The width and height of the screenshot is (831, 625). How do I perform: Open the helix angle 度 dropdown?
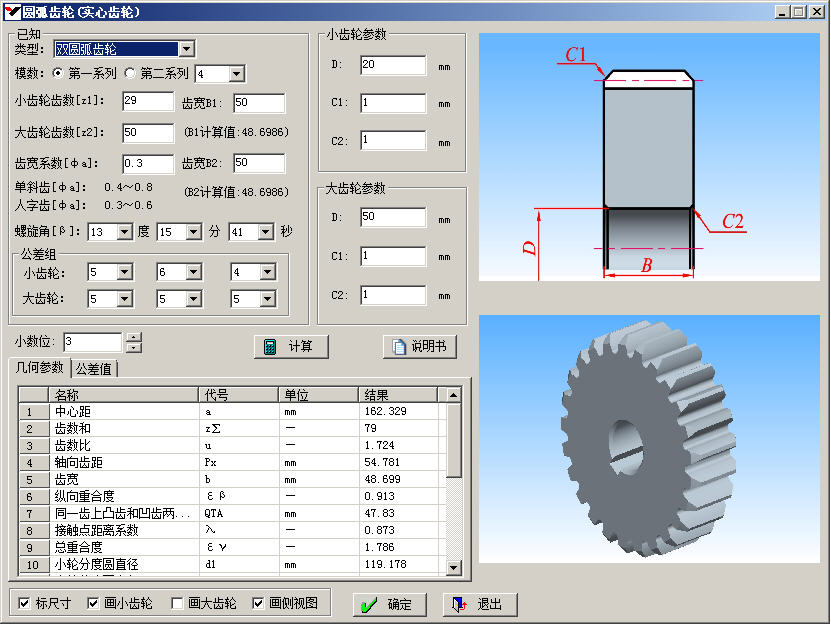(x=124, y=232)
